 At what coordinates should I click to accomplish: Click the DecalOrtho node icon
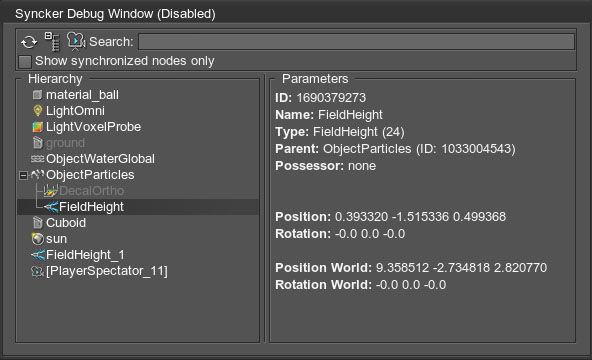(x=51, y=191)
